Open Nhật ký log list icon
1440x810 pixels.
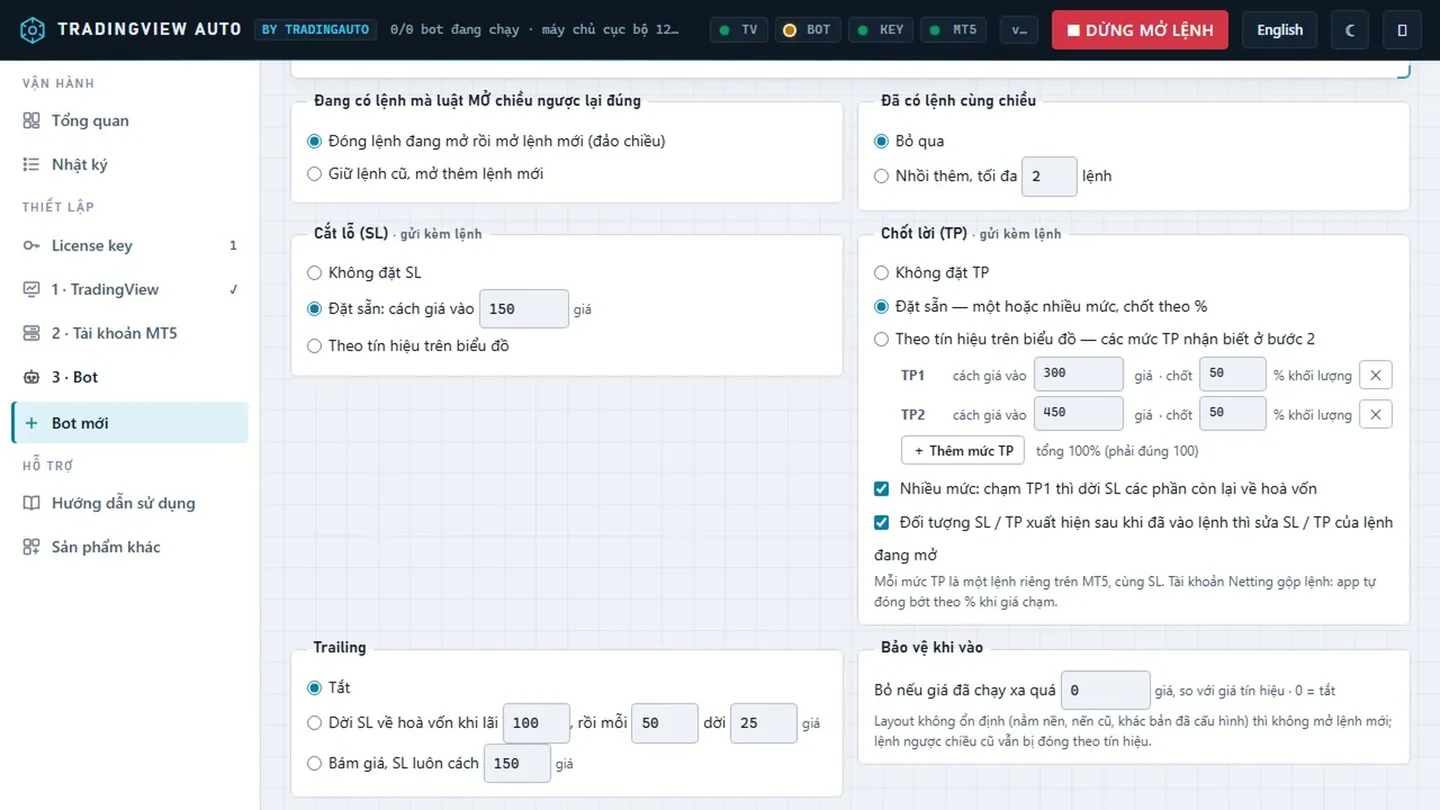[x=31, y=164]
